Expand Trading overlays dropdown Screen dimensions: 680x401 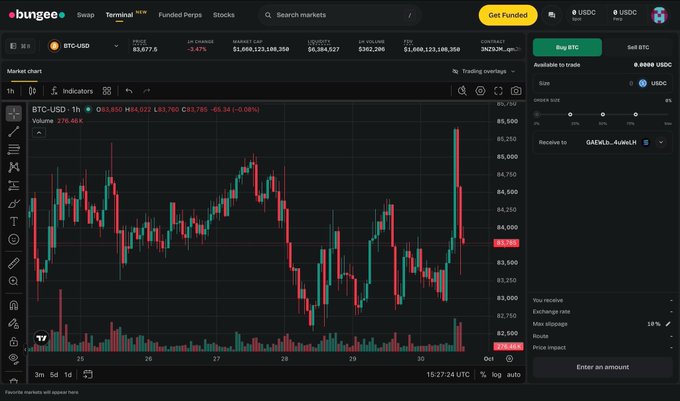[x=484, y=71]
